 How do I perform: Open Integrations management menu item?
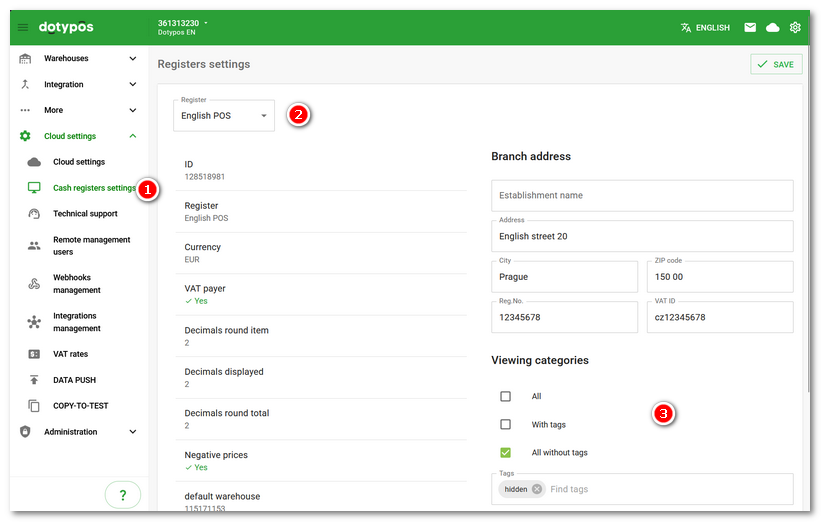coord(79,322)
